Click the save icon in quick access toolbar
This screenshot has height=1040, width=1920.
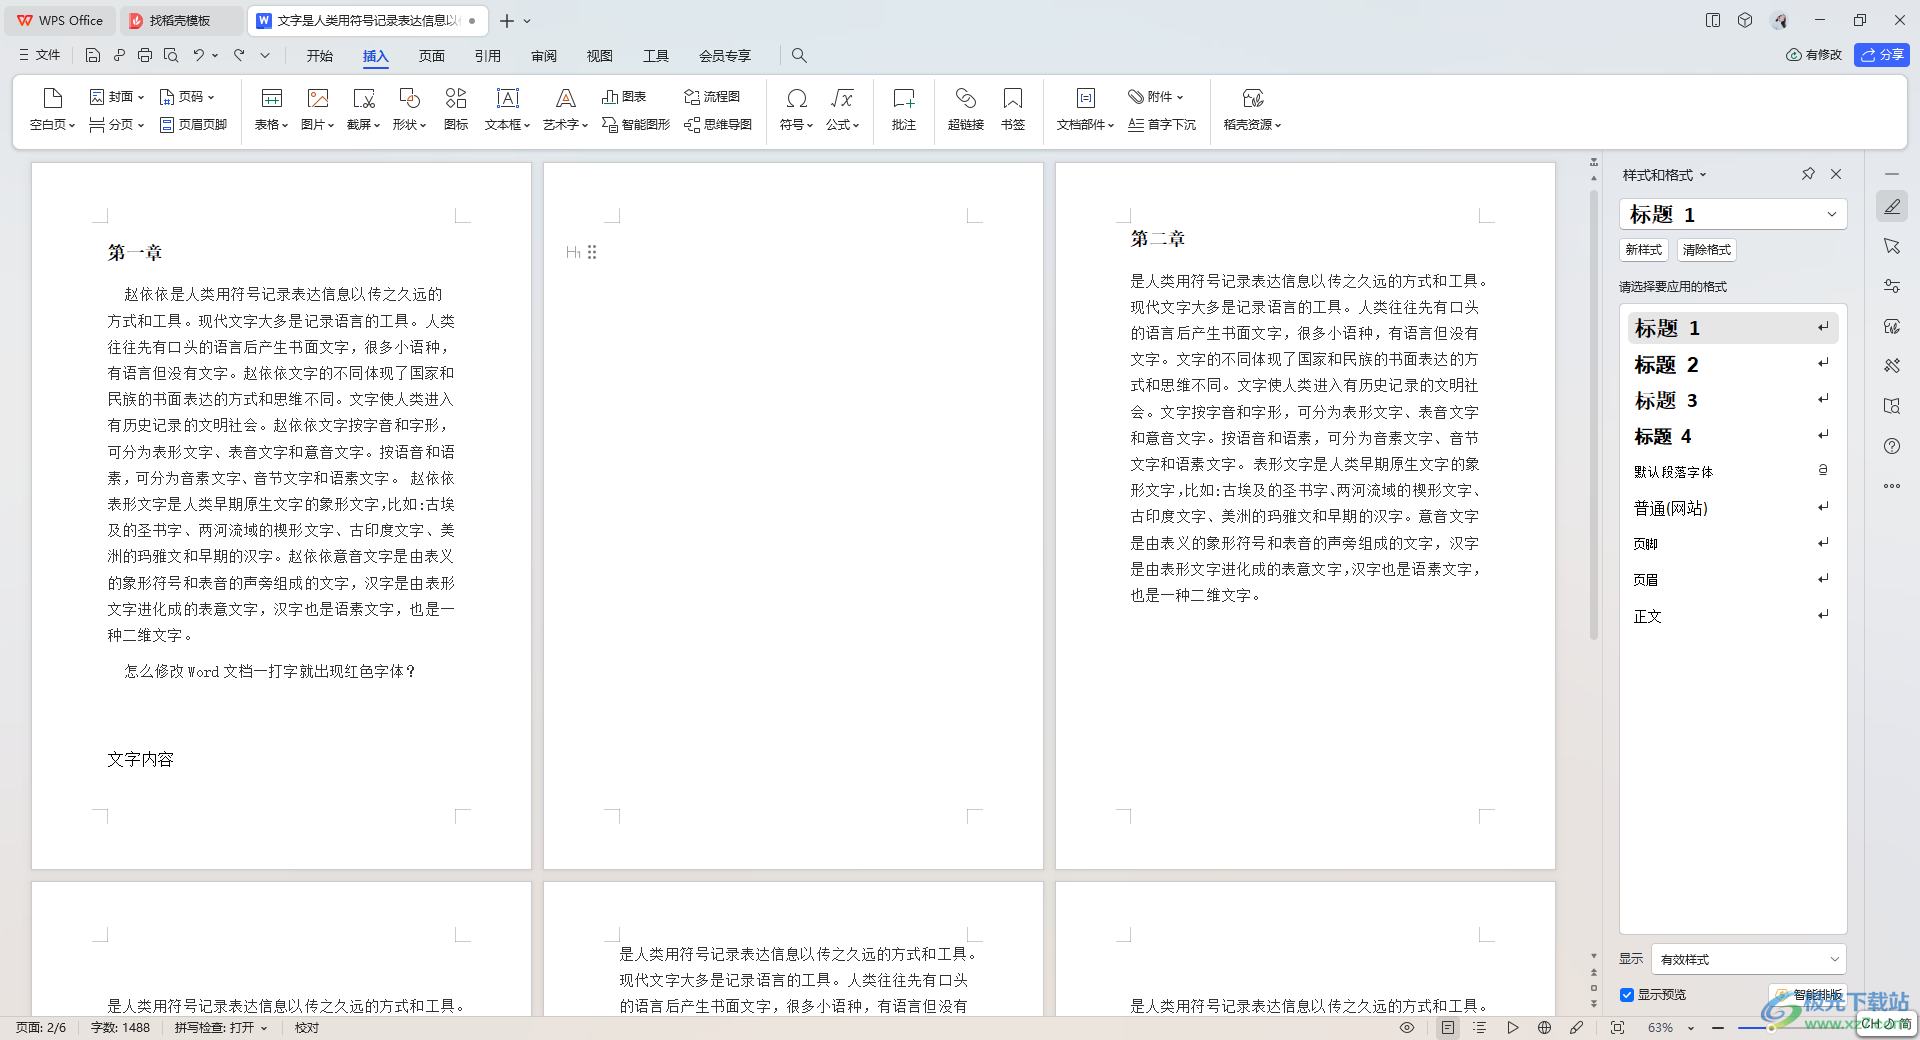tap(93, 56)
